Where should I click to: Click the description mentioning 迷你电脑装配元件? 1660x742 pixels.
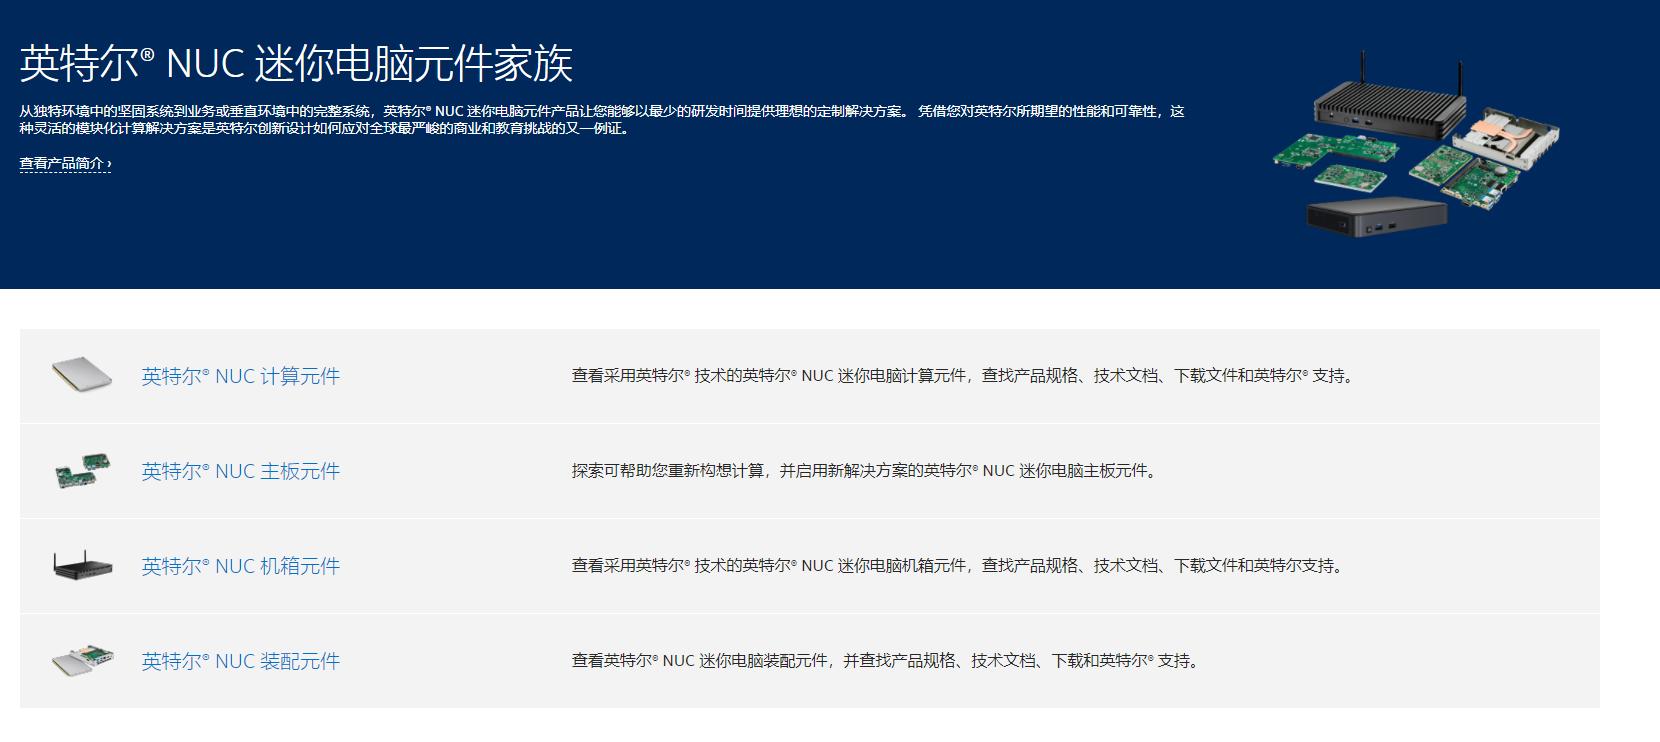click(887, 661)
